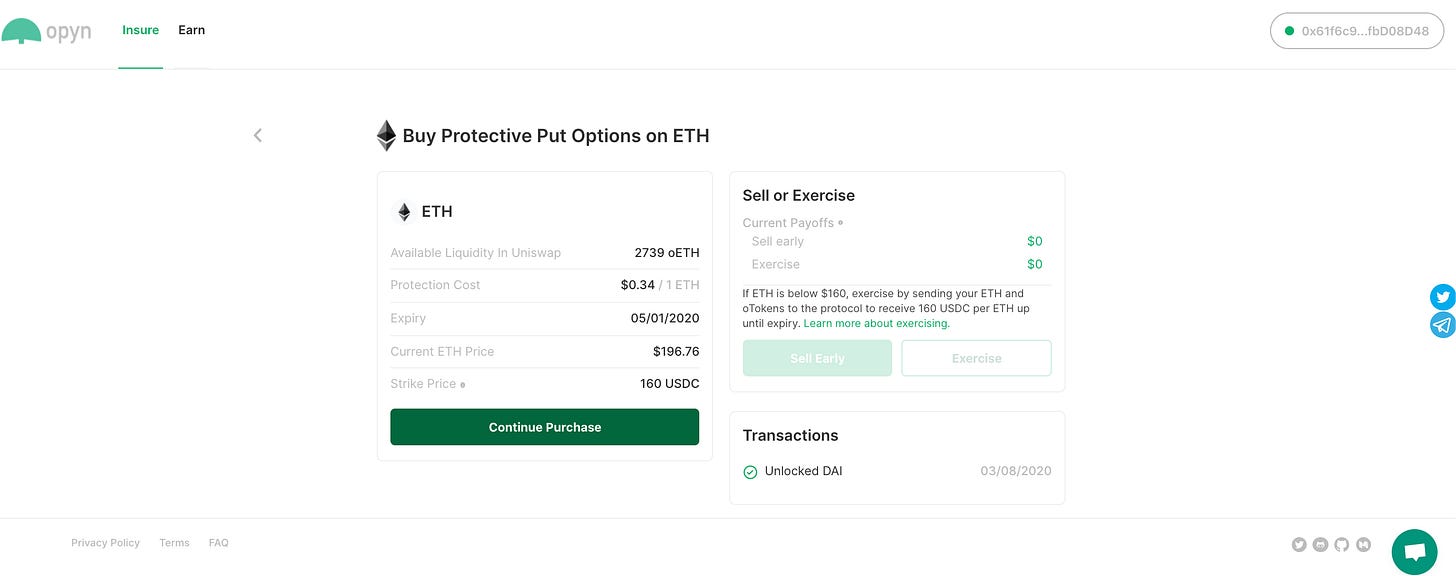Show info tooltip next to Strike Price

463,385
